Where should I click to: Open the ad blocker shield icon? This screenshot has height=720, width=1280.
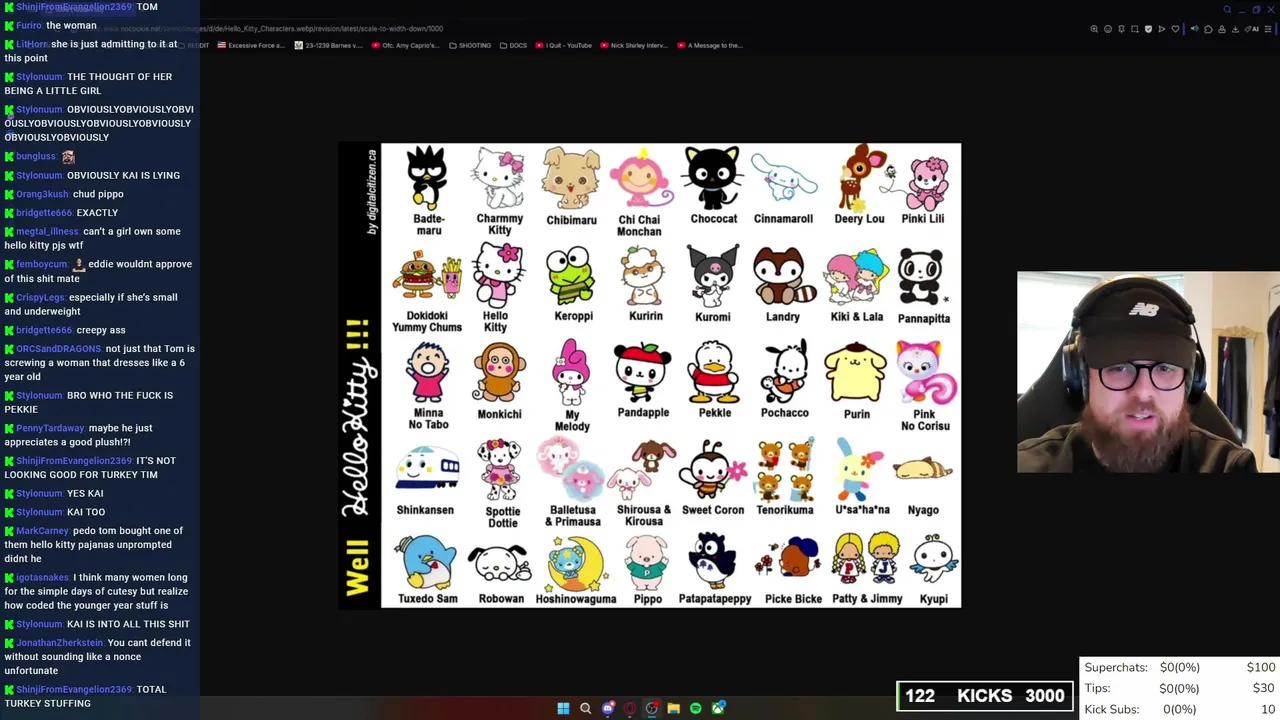point(1148,29)
